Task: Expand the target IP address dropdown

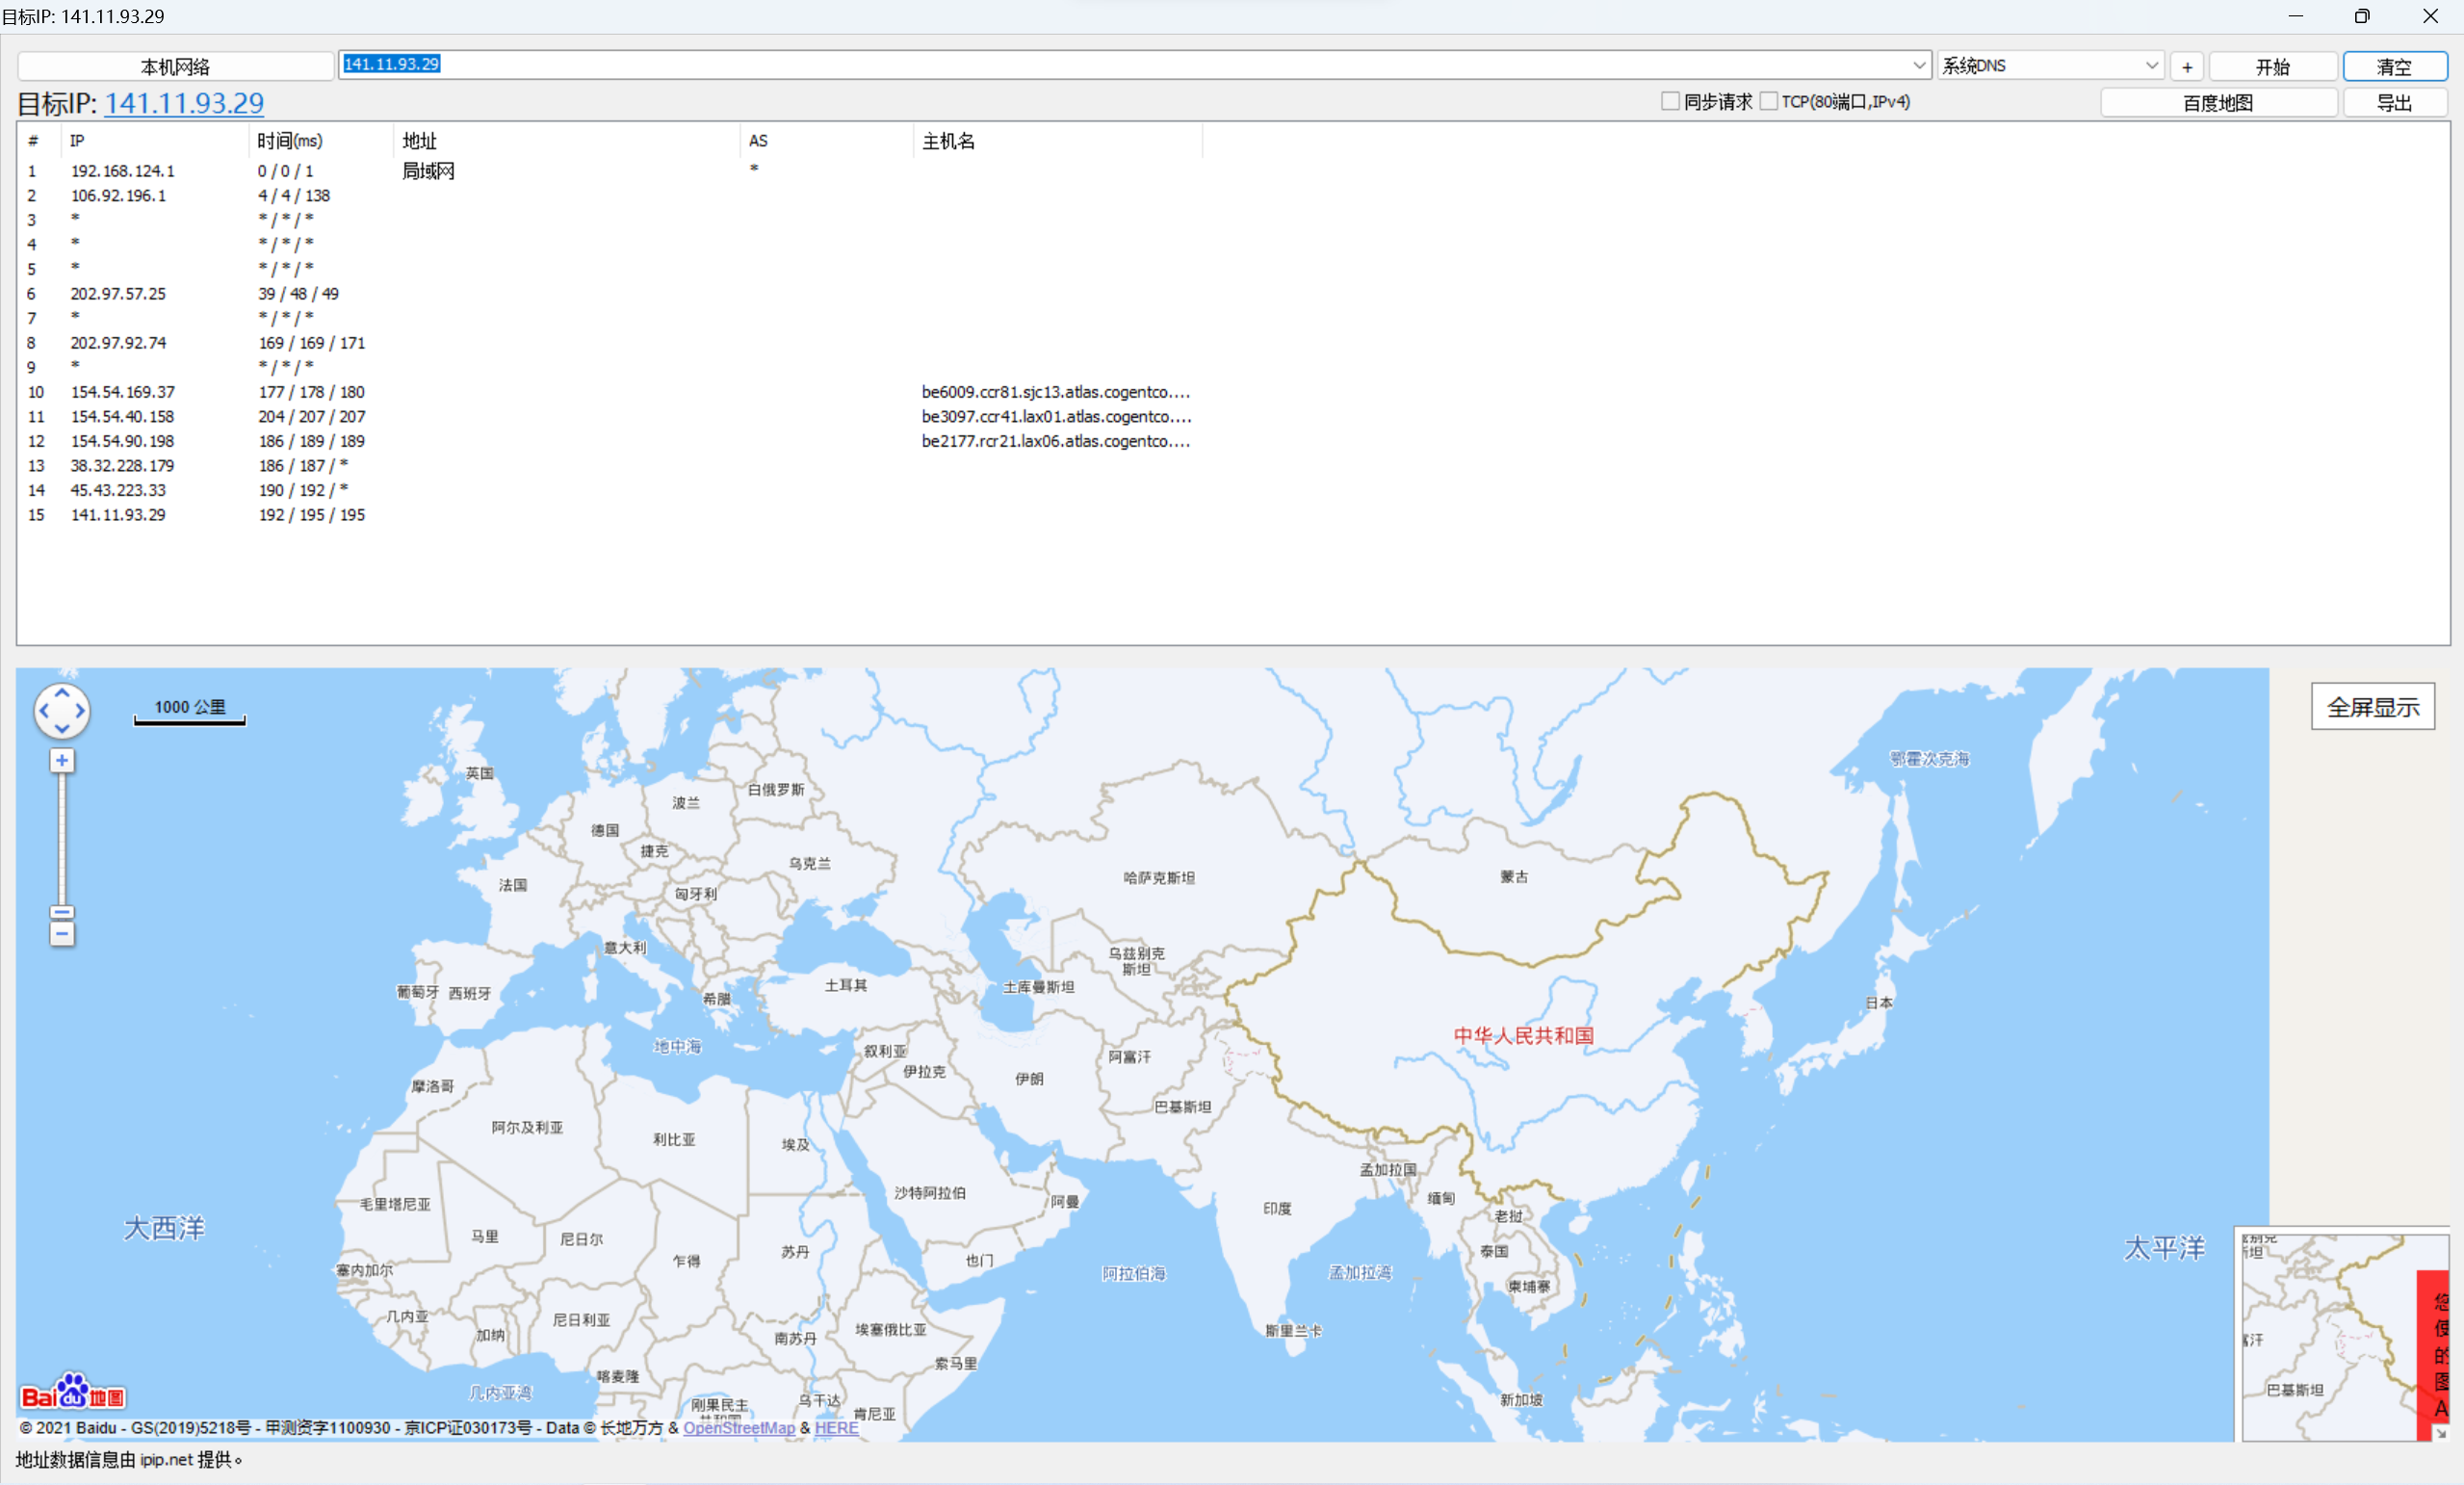Action: pyautogui.click(x=1919, y=65)
